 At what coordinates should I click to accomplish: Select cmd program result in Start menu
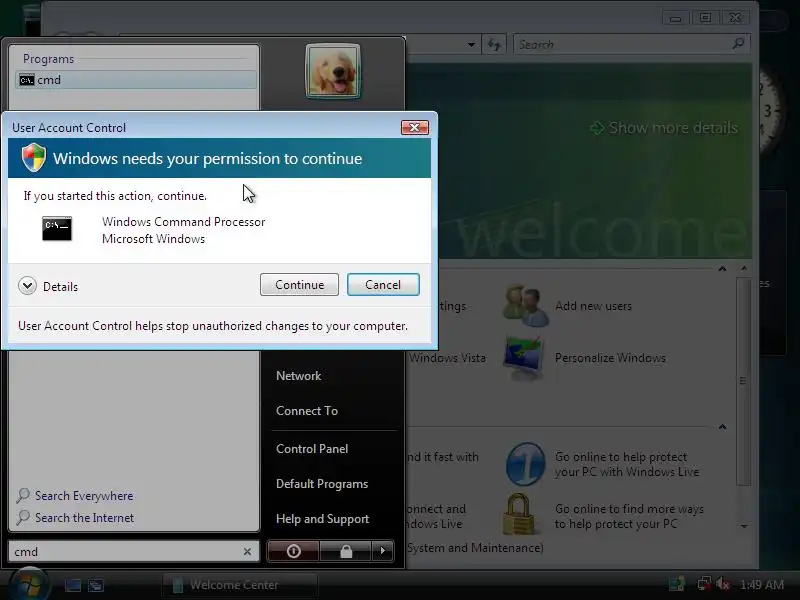tap(136, 80)
